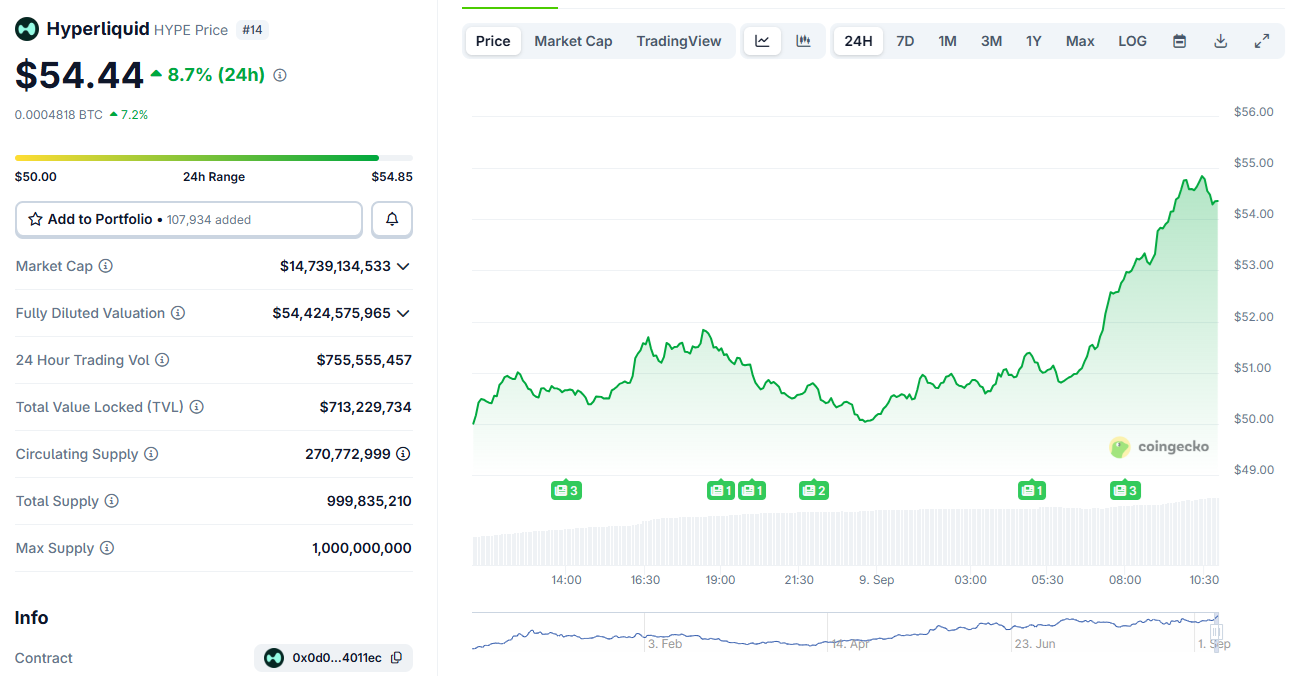
Task: Expand Fully Diluted Valuation details
Action: click(x=403, y=313)
